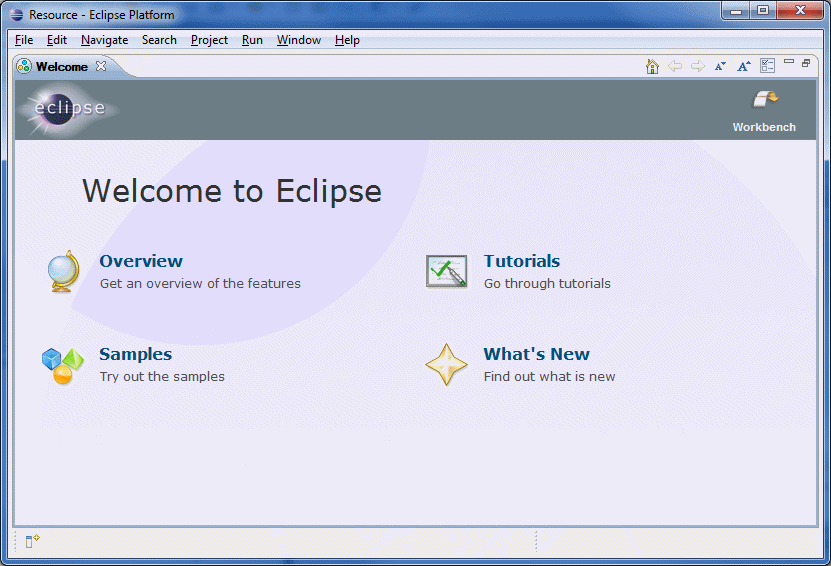
Task: Open the What's New link
Action: point(536,354)
